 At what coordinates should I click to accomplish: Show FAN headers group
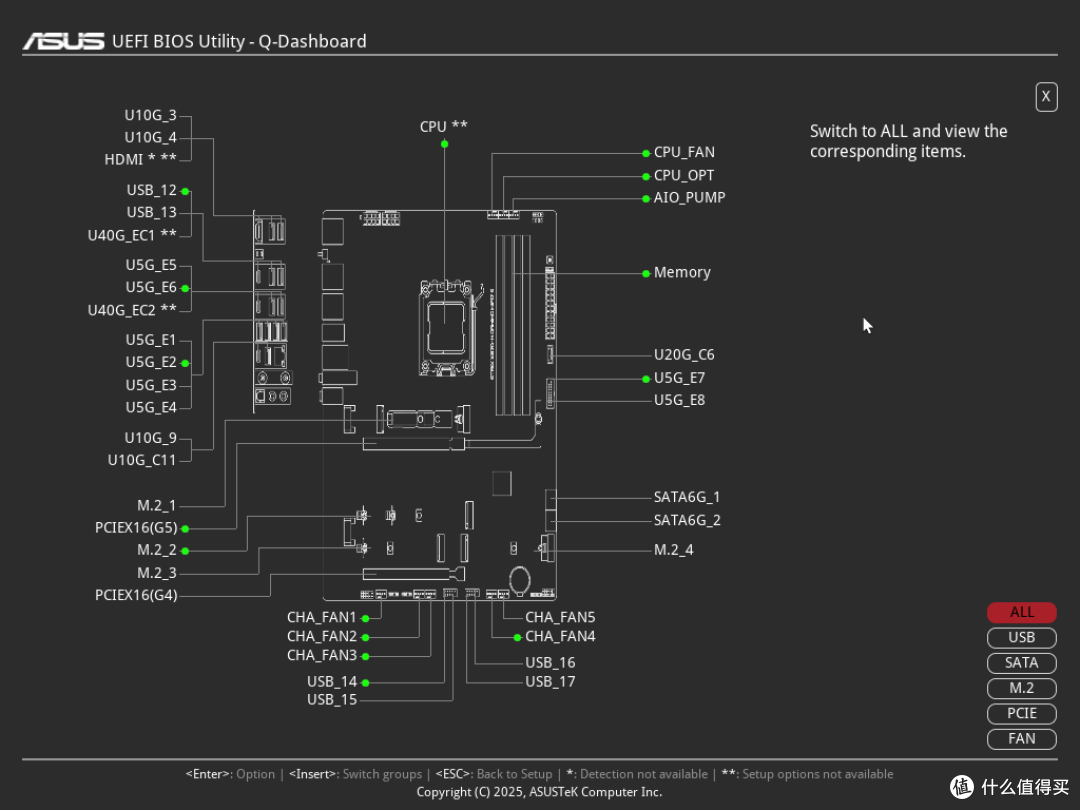click(1021, 739)
